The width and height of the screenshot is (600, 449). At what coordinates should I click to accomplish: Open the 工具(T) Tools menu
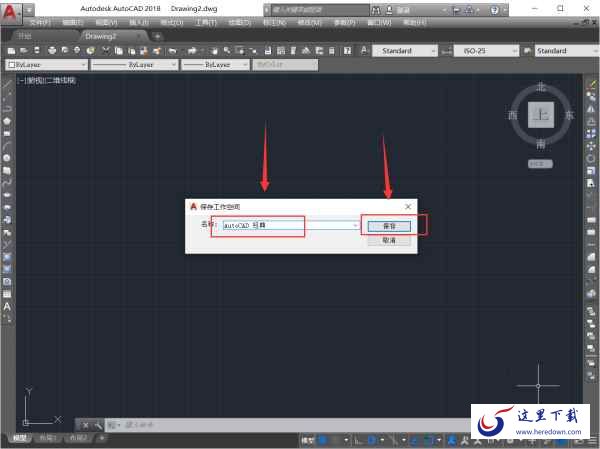(205, 22)
